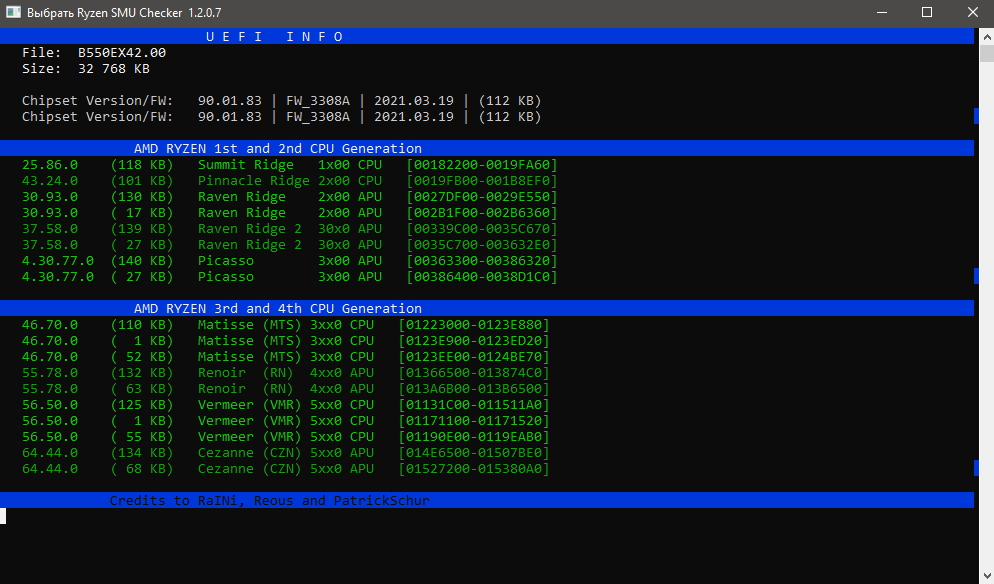Click address [002B1F00-002B6360]
Image resolution: width=994 pixels, height=584 pixels.
[x=482, y=212]
